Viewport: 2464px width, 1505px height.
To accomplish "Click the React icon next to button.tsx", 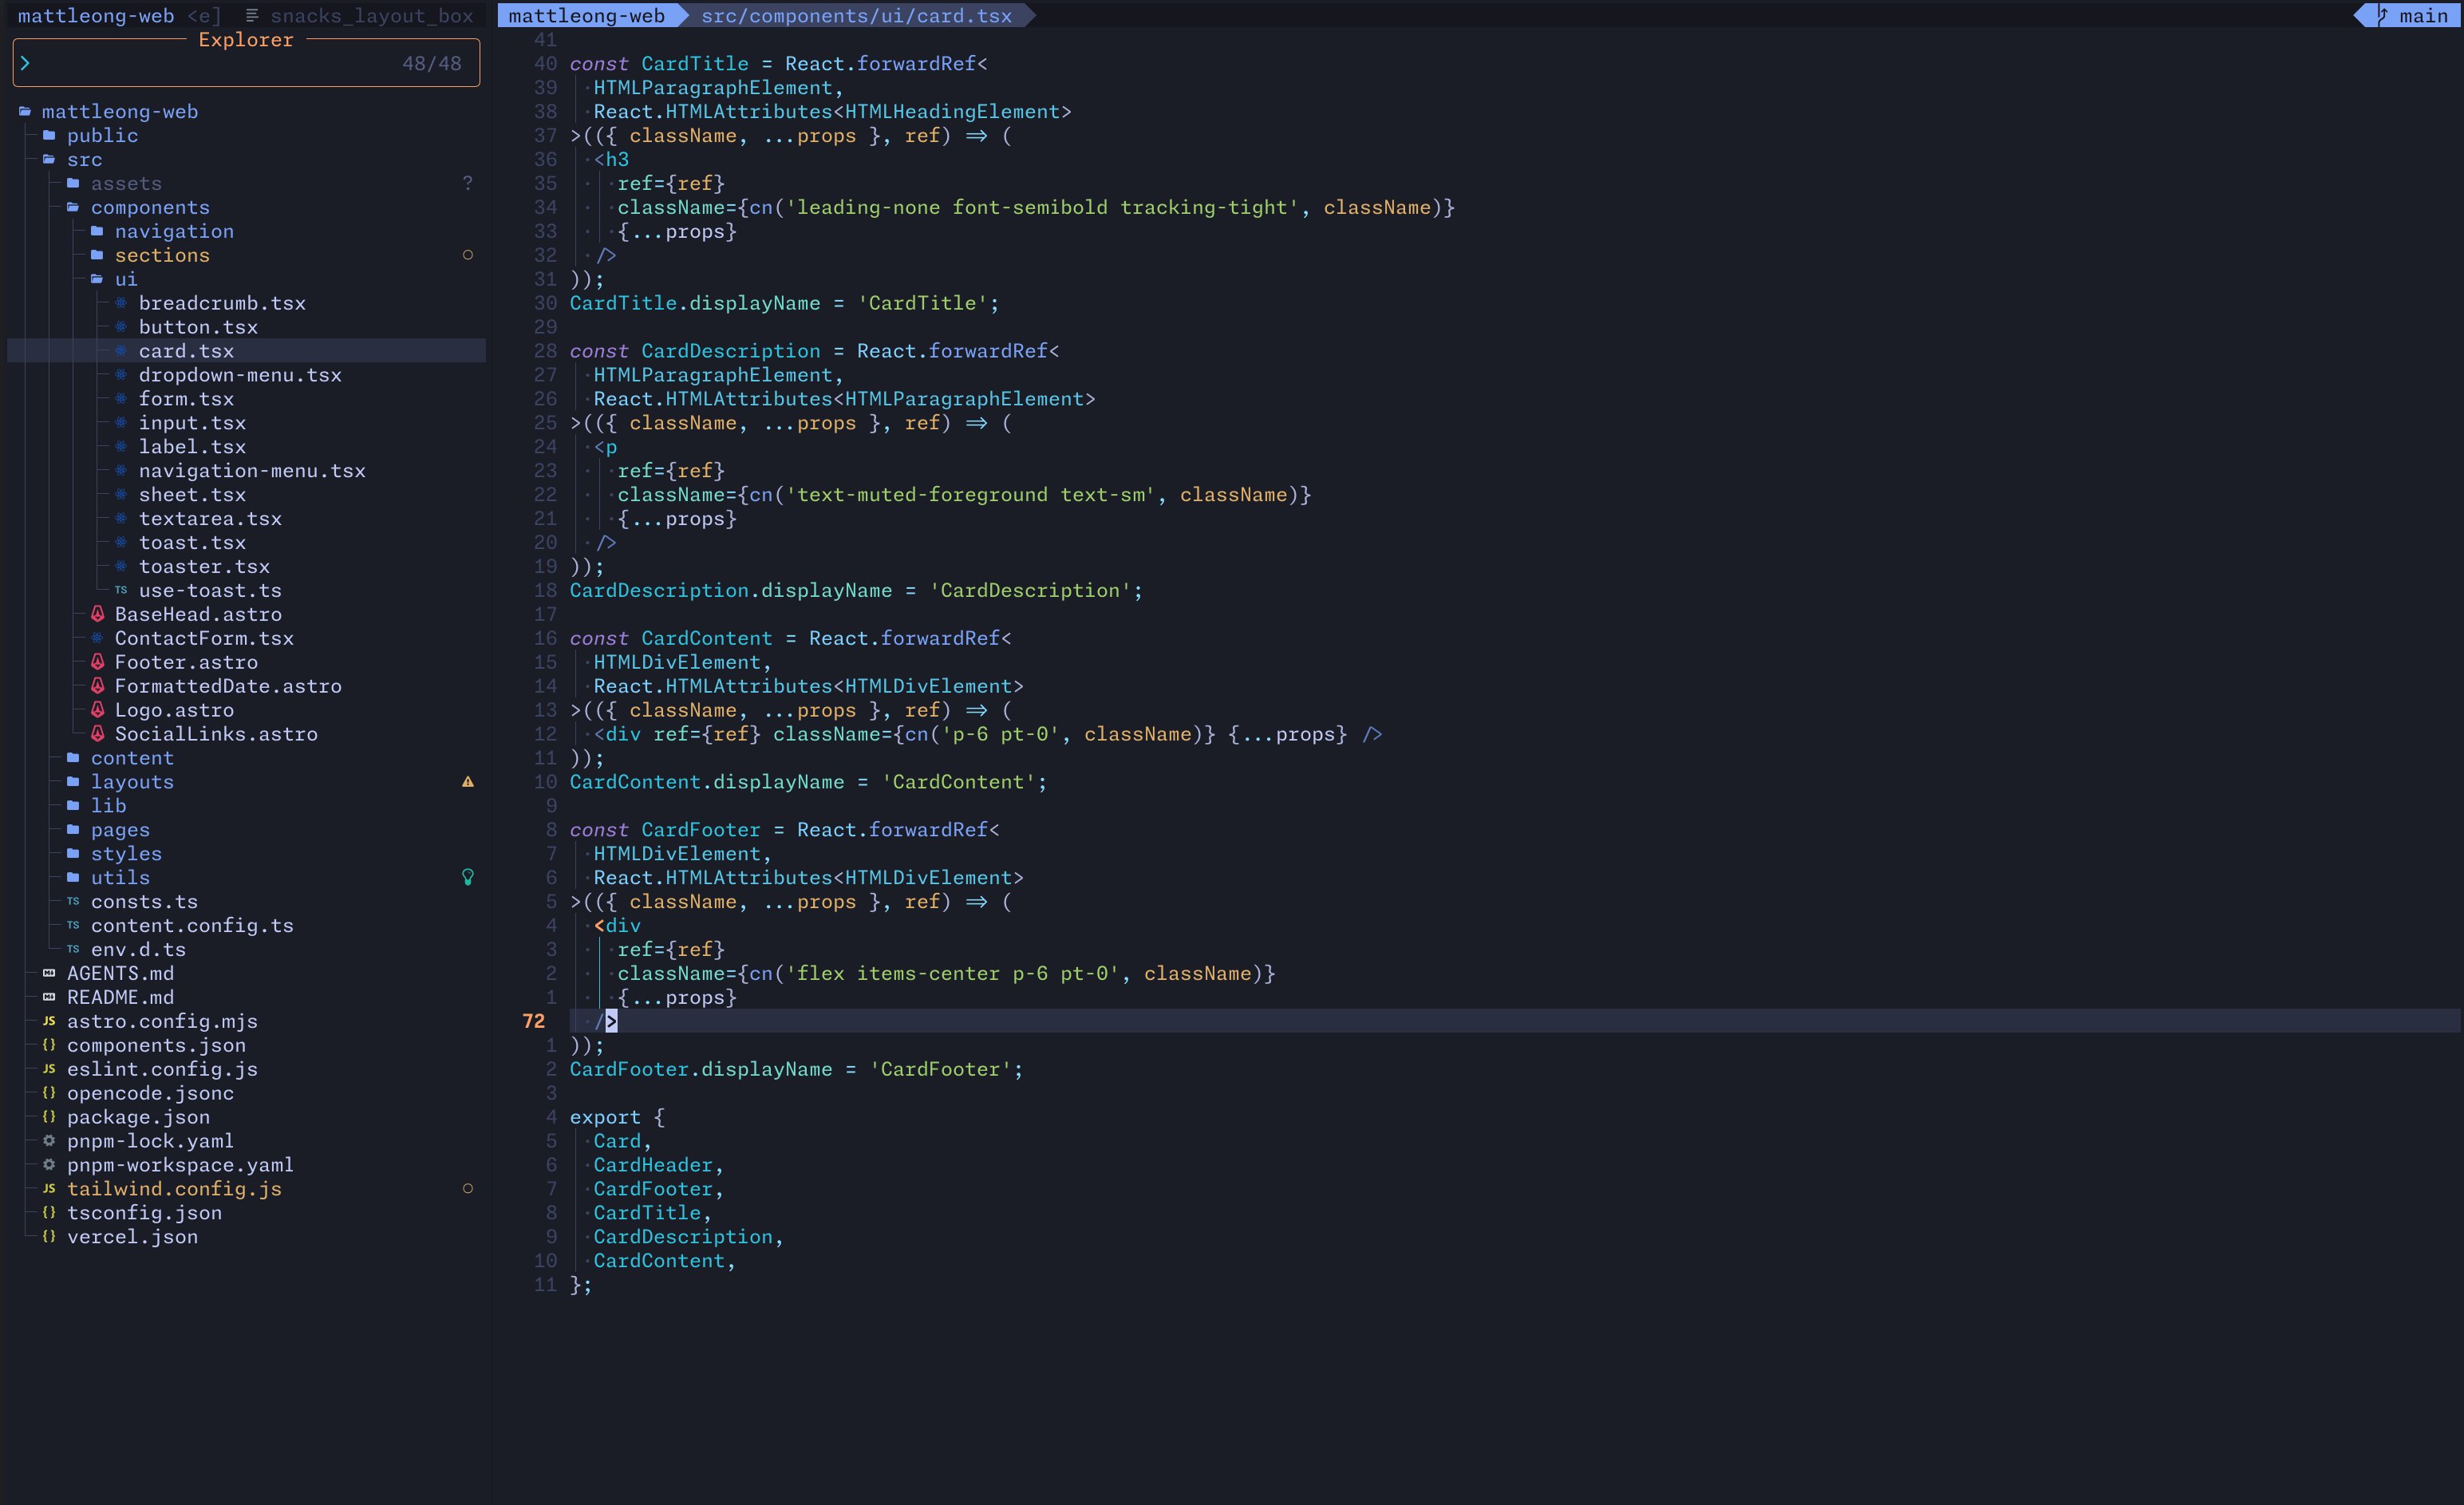I will [121, 327].
